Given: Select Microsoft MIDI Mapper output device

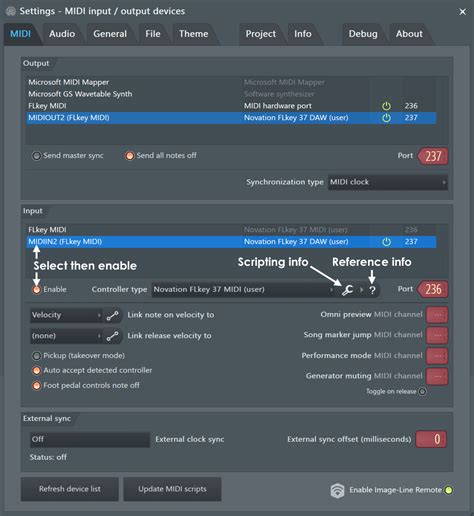Looking at the screenshot, I should [x=231, y=82].
